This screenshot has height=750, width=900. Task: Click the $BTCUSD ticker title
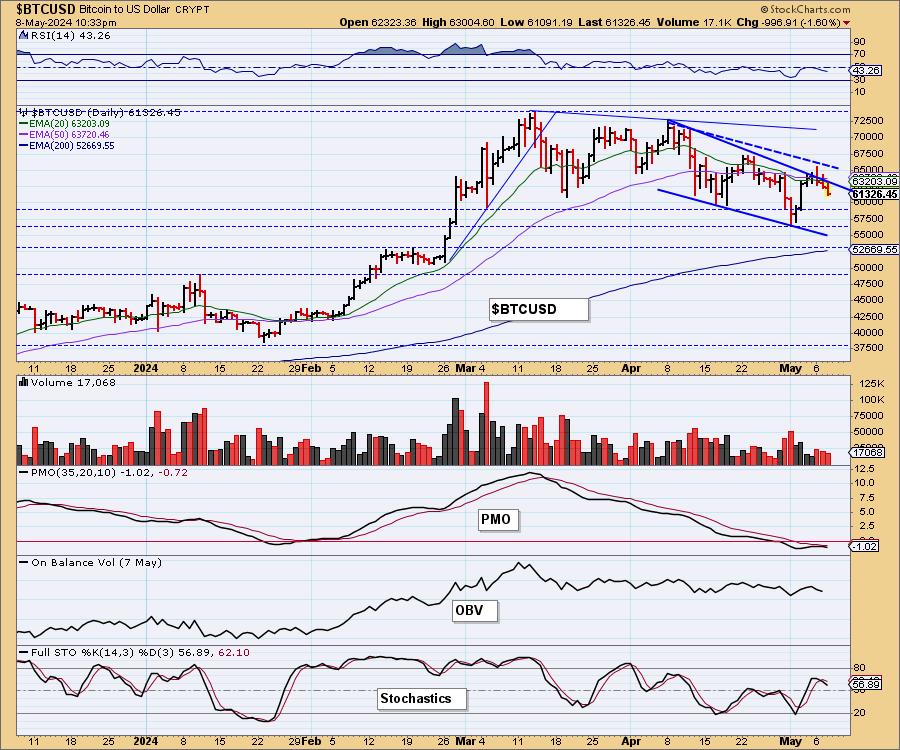coord(45,9)
